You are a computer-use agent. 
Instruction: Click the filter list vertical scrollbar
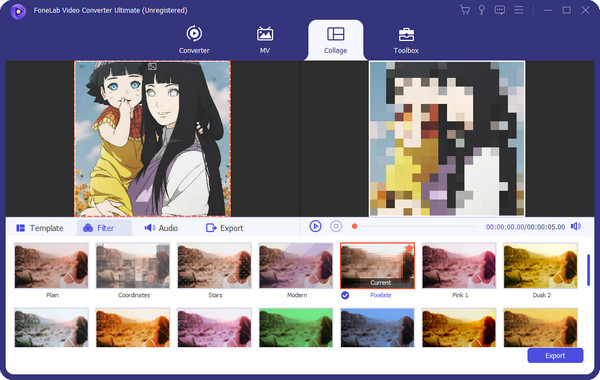pyautogui.click(x=588, y=270)
